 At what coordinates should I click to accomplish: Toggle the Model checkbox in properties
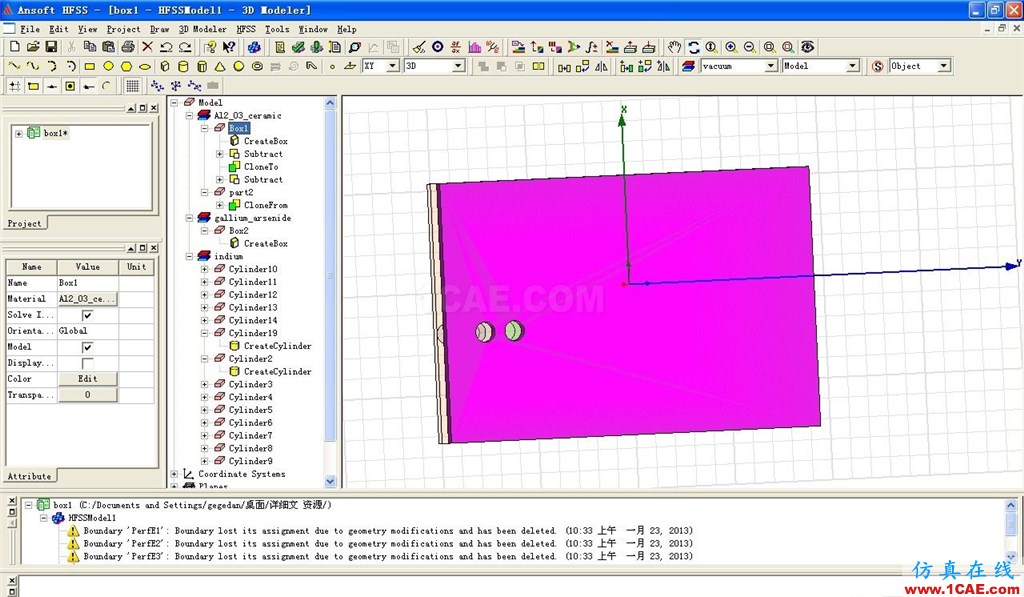pos(88,347)
